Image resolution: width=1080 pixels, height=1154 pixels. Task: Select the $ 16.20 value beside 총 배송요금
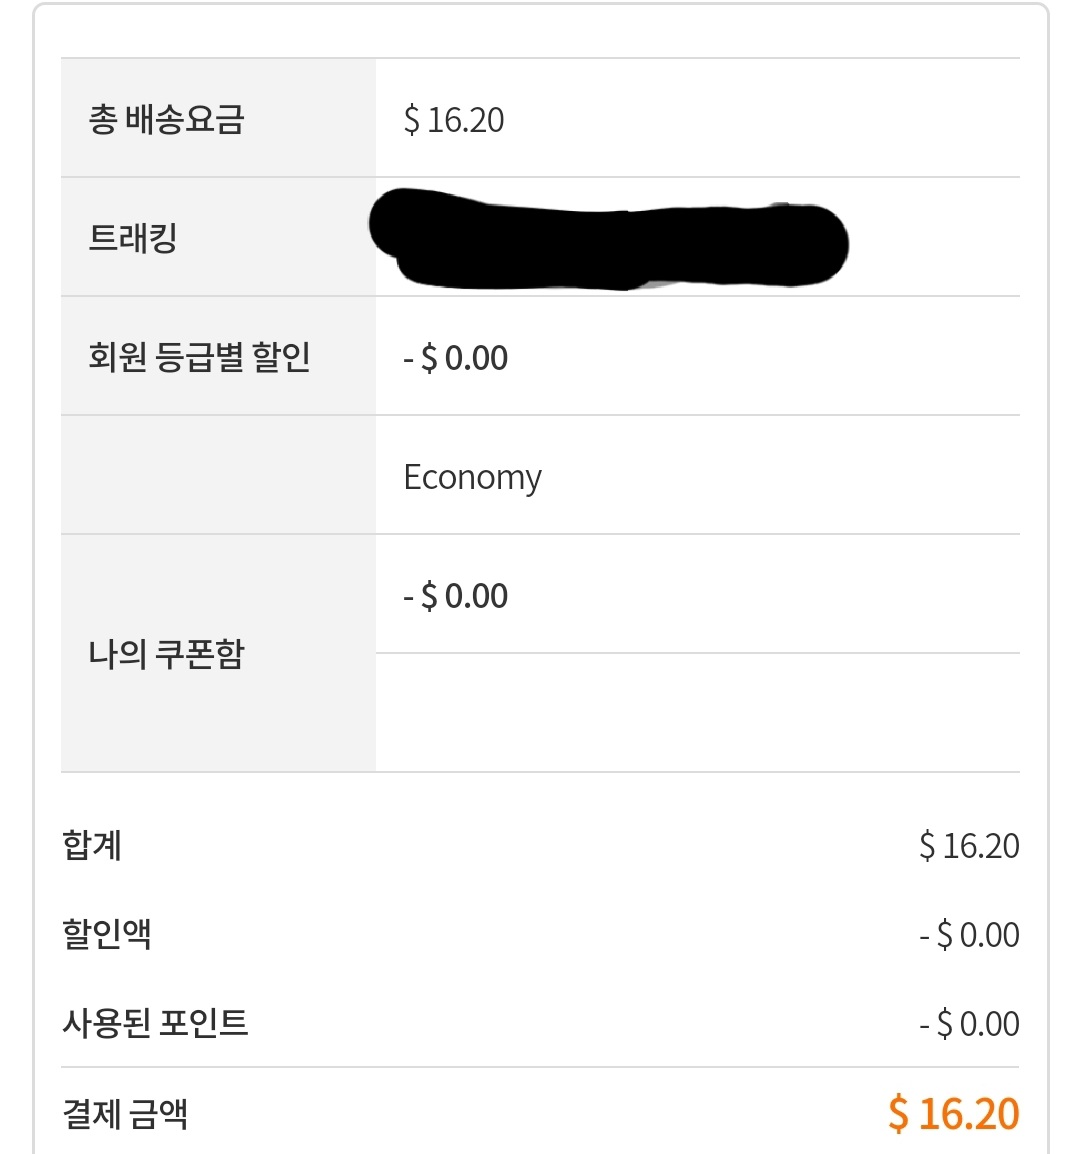(x=454, y=120)
